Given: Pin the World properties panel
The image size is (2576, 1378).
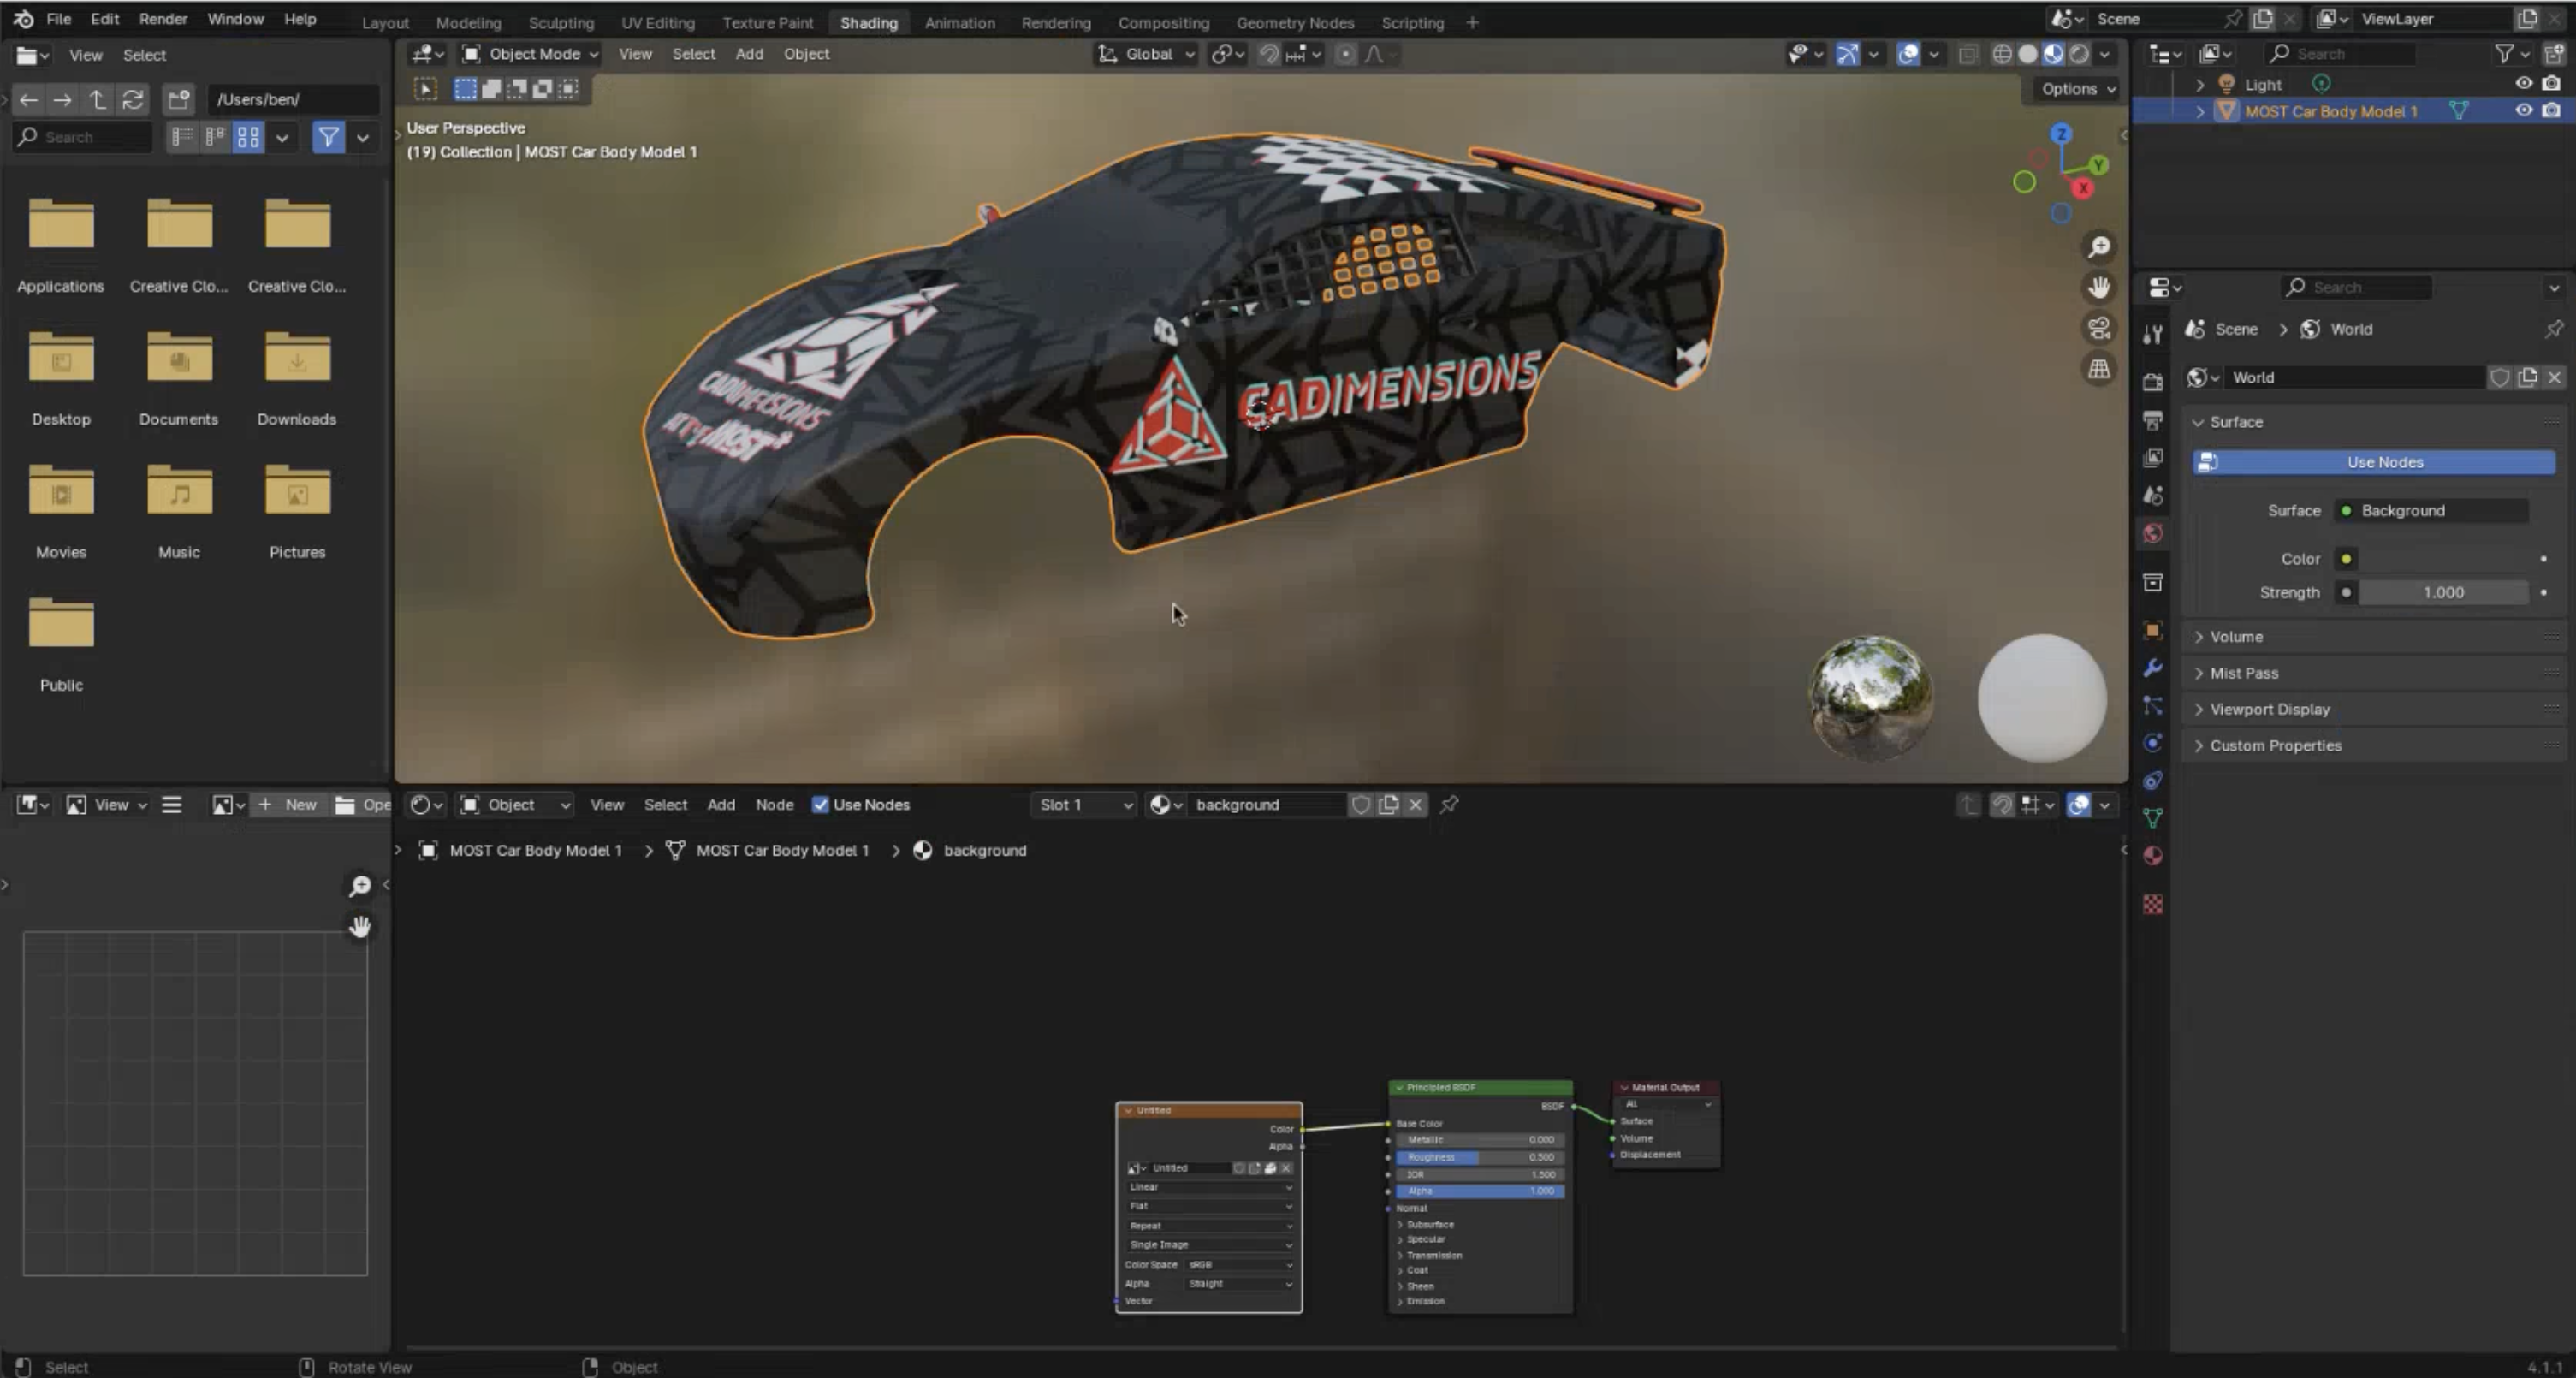Looking at the screenshot, I should coord(2553,329).
